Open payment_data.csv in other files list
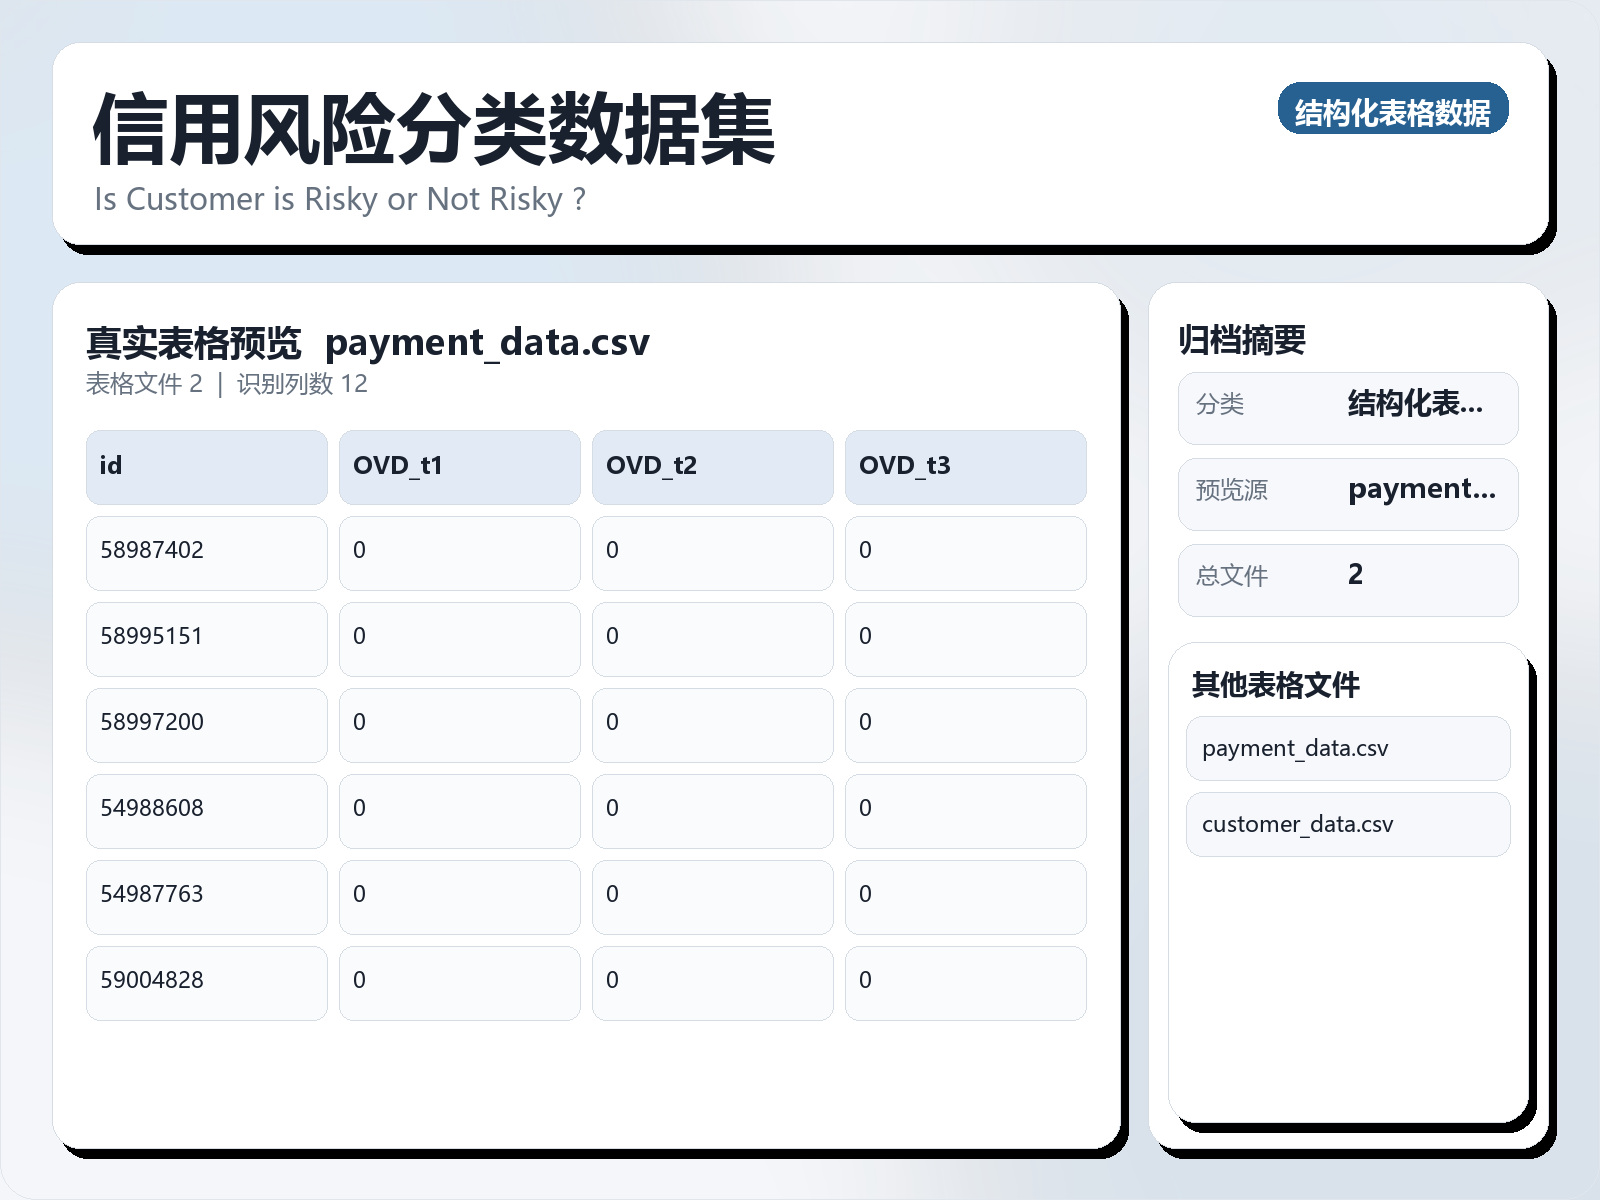 pyautogui.click(x=1347, y=748)
